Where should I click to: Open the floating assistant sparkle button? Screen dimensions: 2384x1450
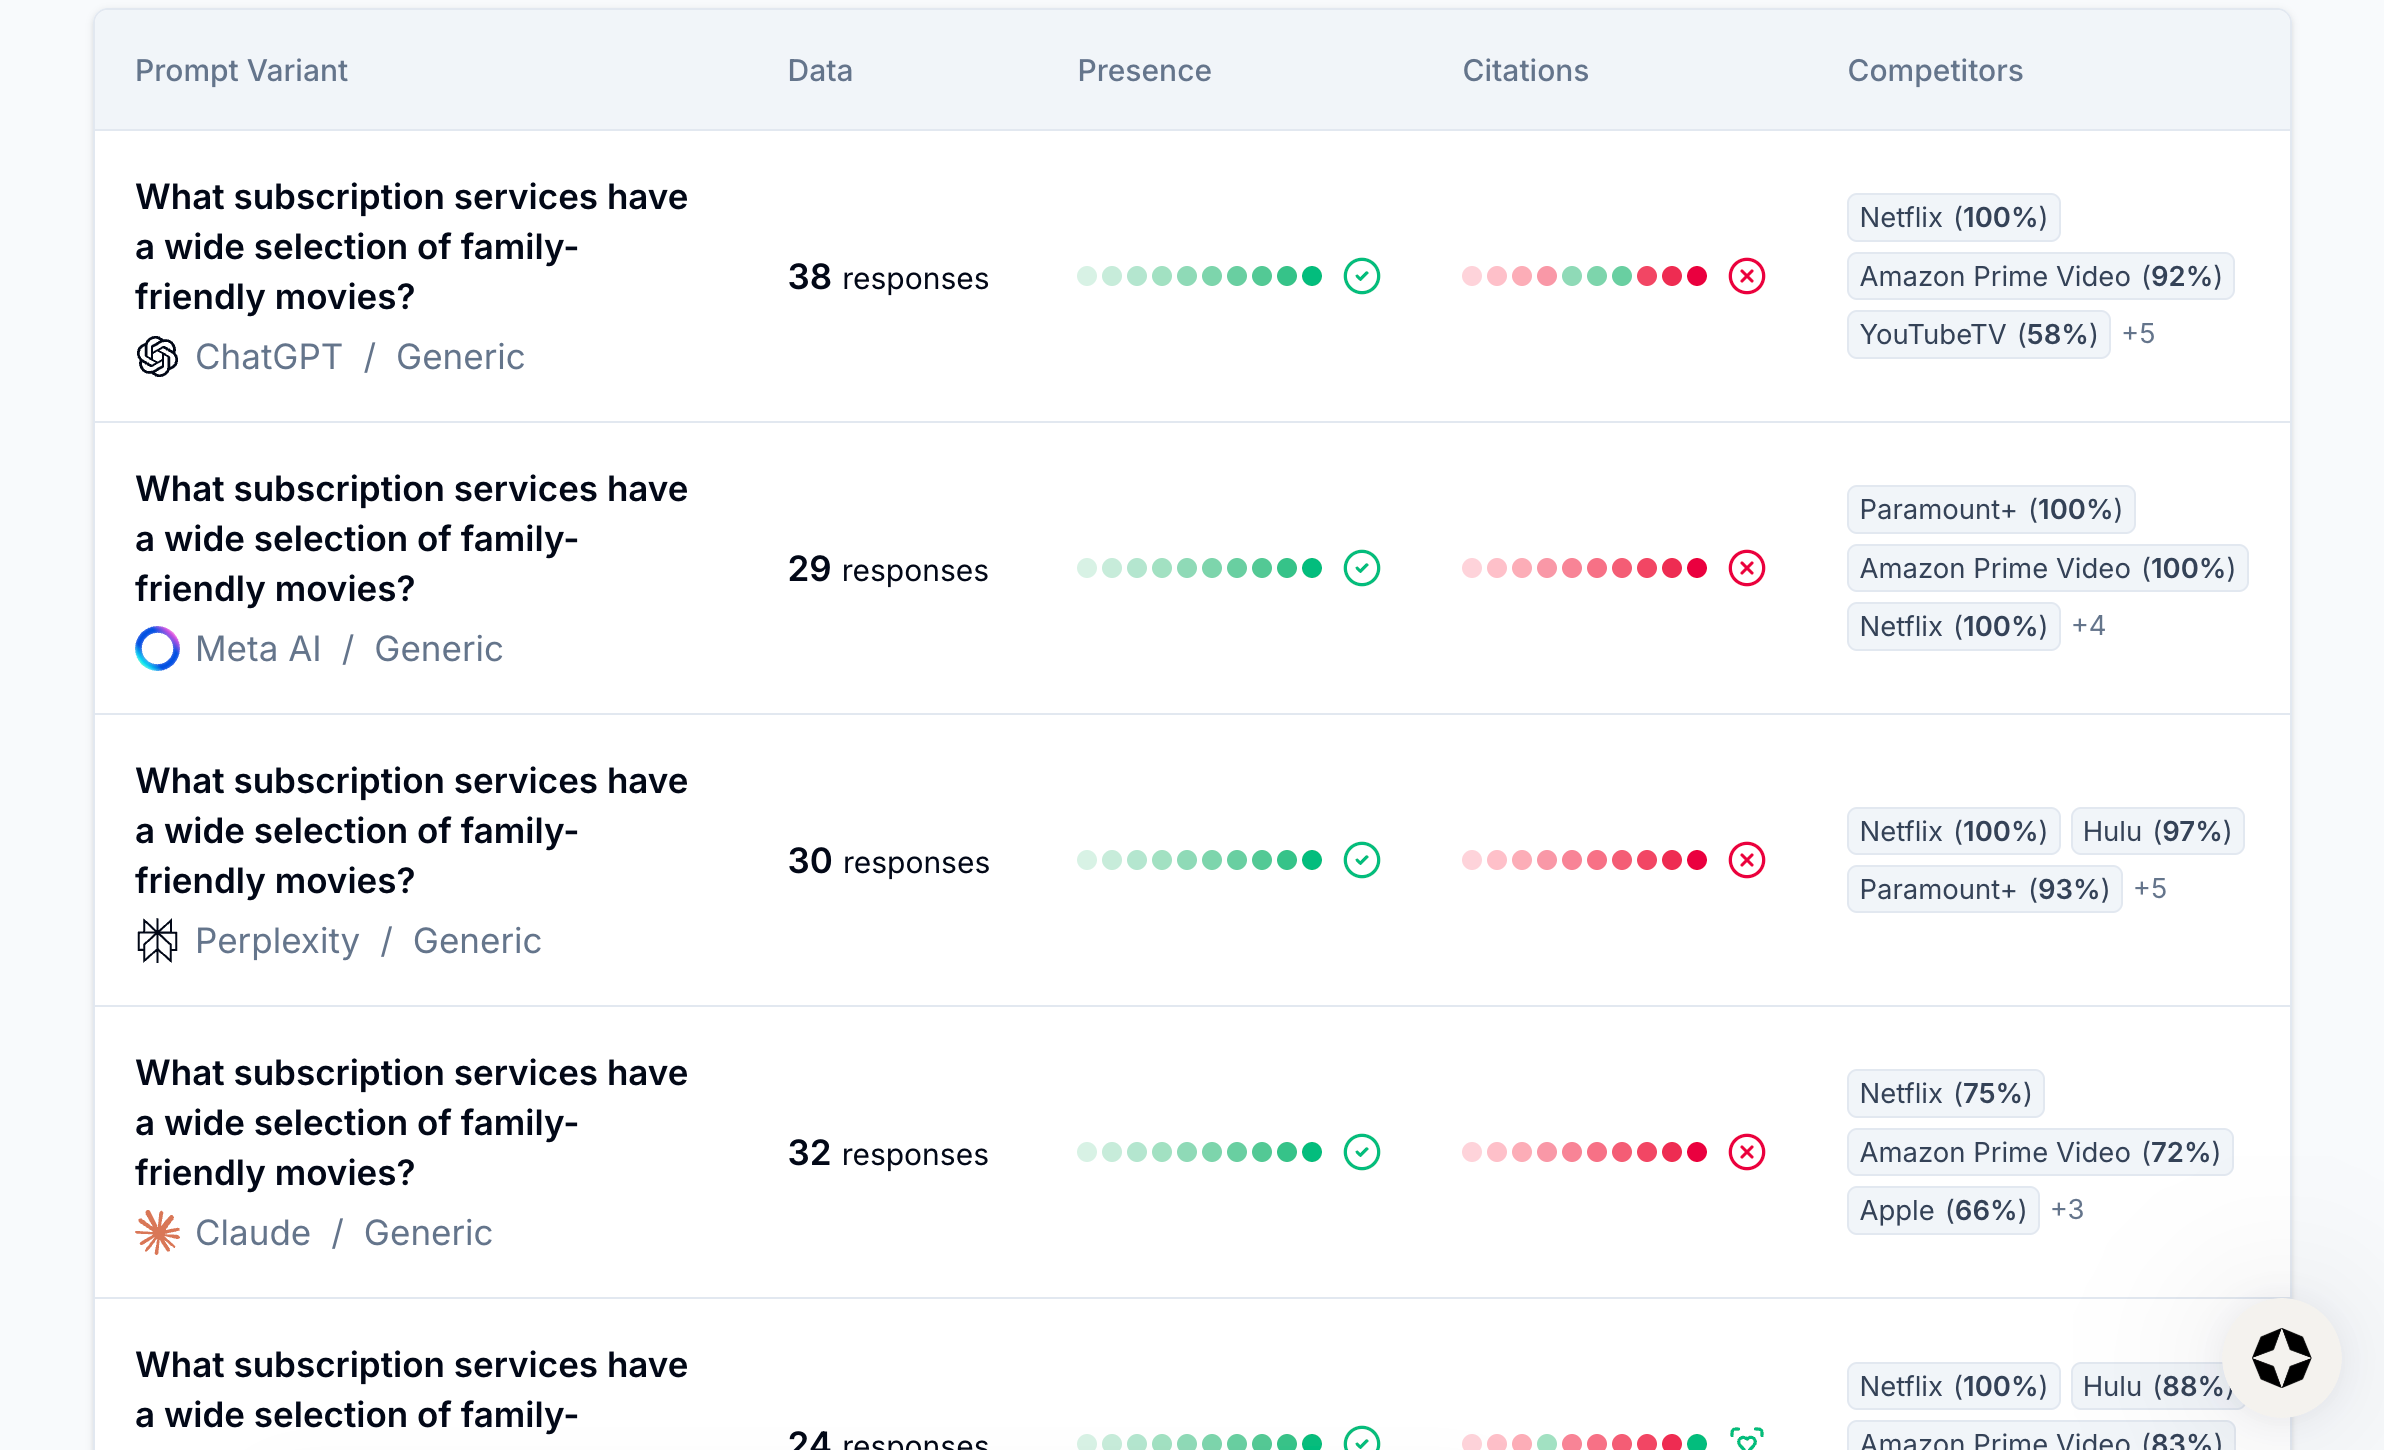pos(2281,1358)
